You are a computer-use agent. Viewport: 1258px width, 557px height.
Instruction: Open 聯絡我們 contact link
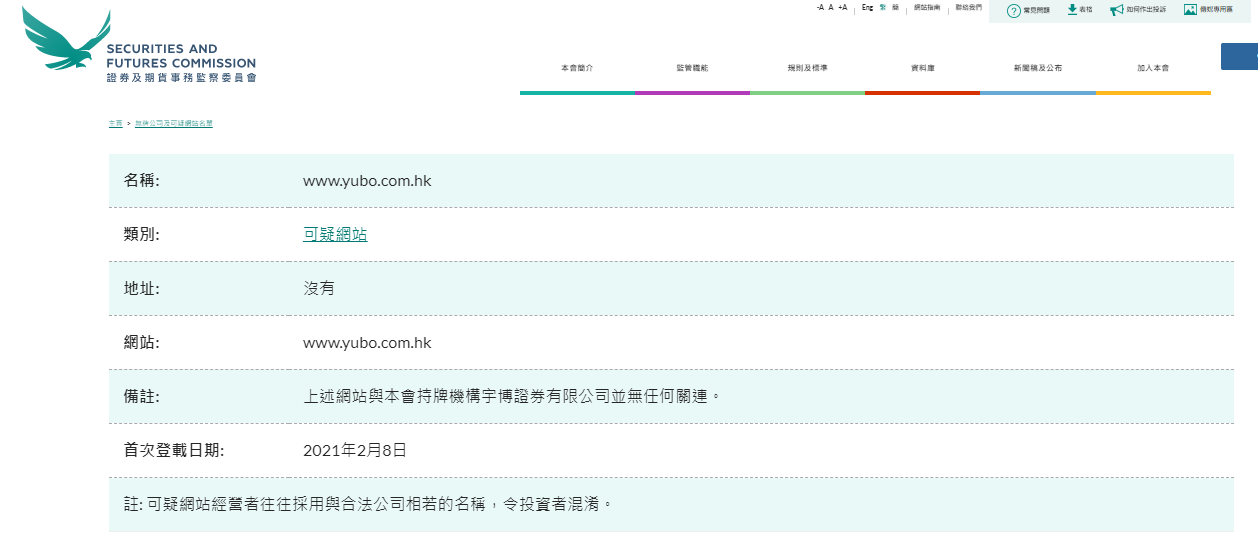(x=968, y=7)
